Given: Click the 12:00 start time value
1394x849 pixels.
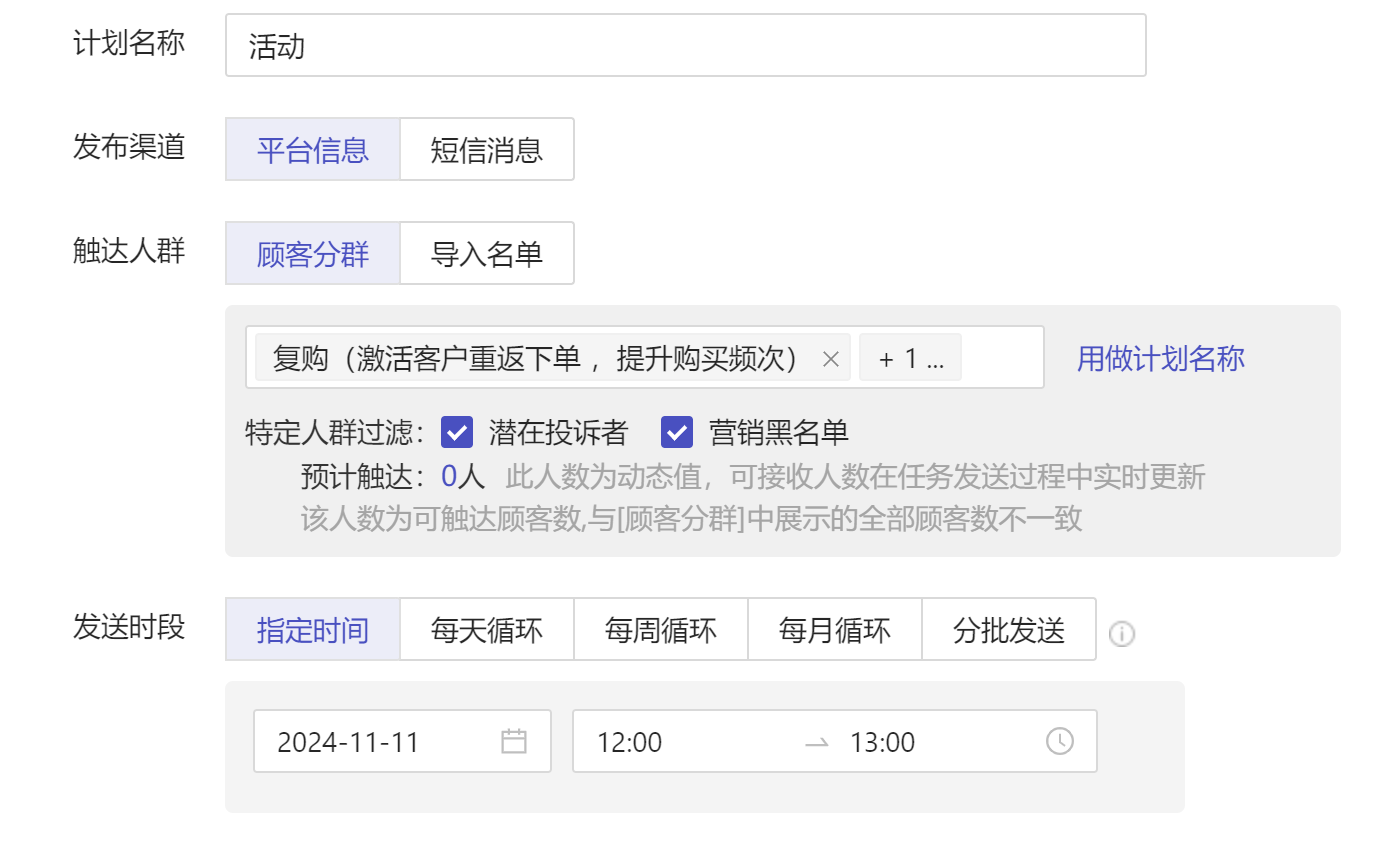Looking at the screenshot, I should pyautogui.click(x=630, y=742).
